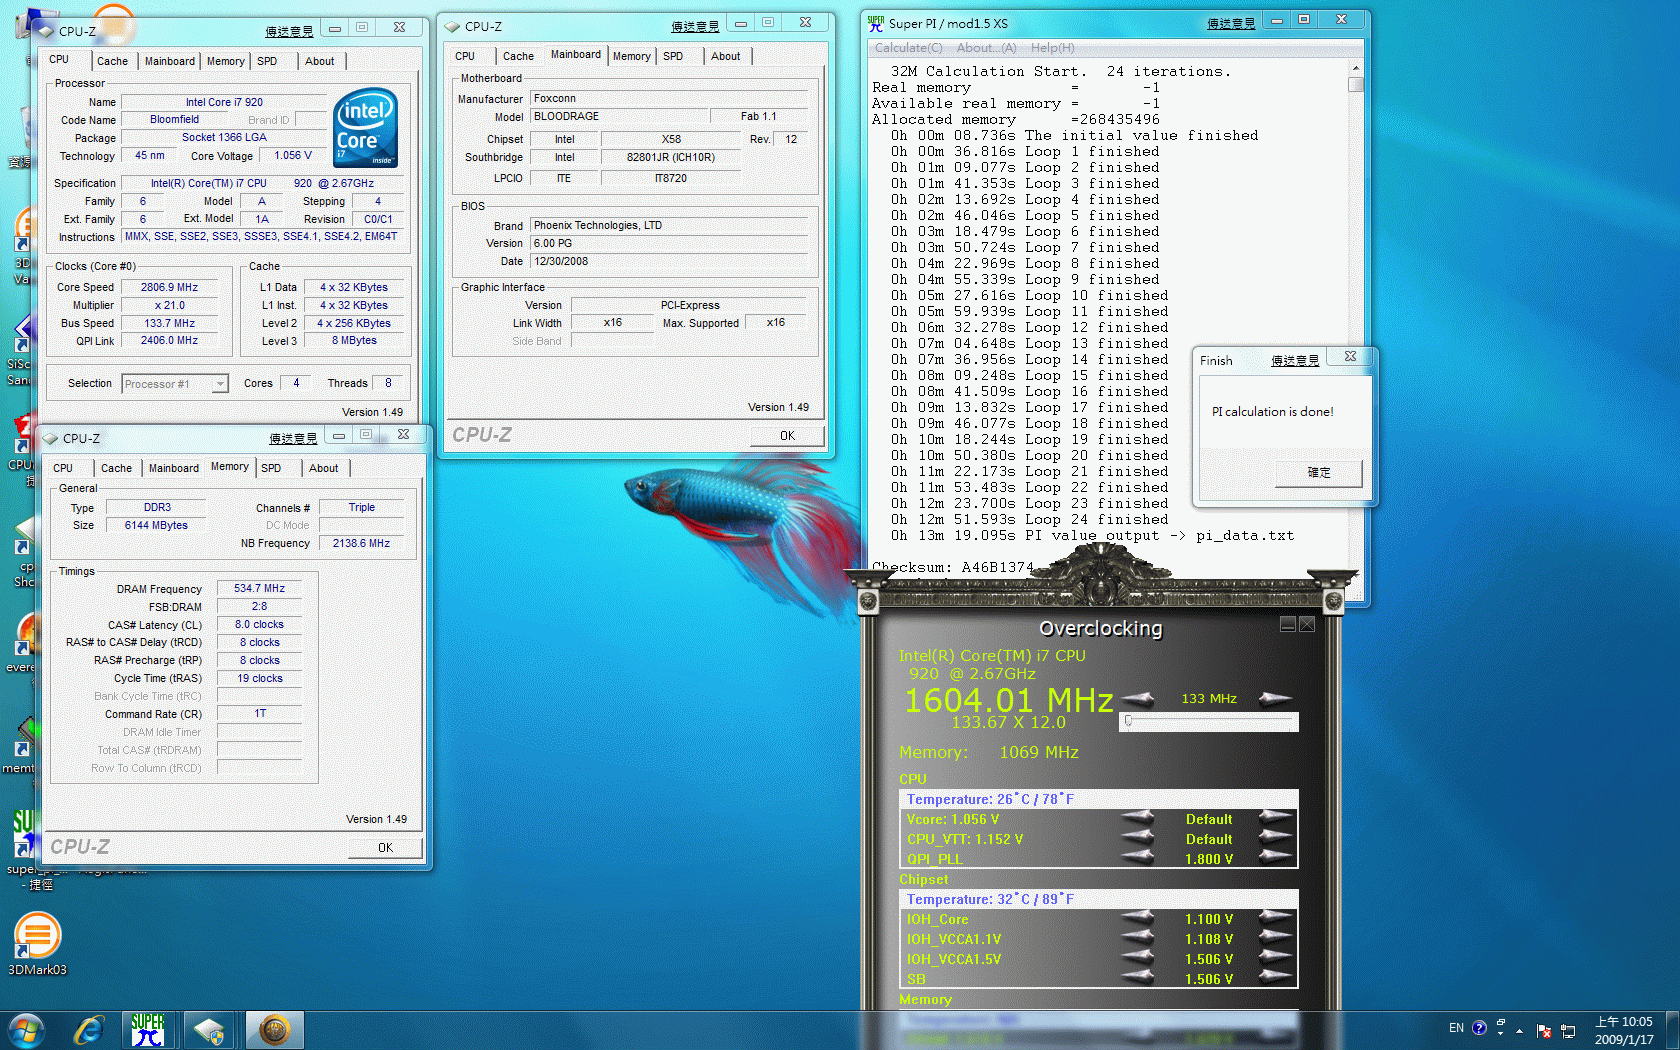Open the Cache tab in Mainboard window
The height and width of the screenshot is (1050, 1680).
tap(518, 56)
